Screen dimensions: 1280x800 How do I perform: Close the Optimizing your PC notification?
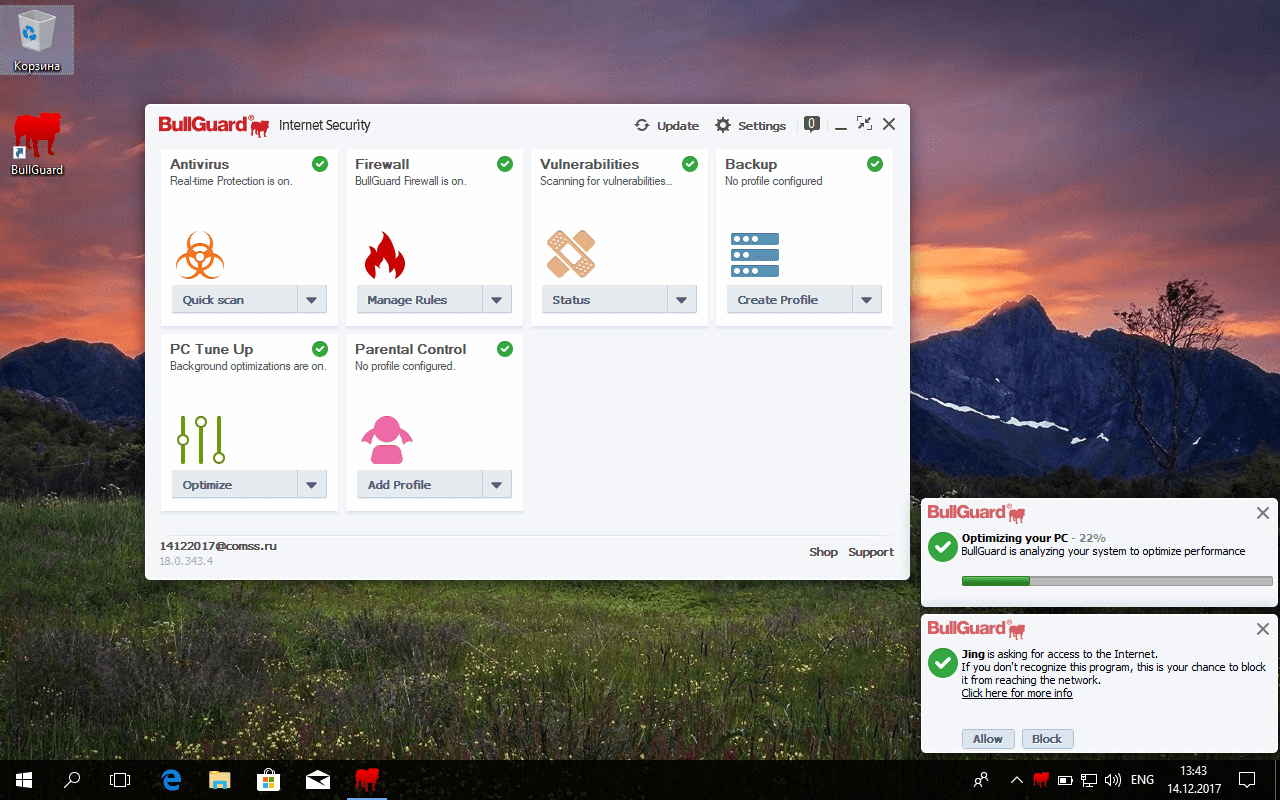point(1263,513)
